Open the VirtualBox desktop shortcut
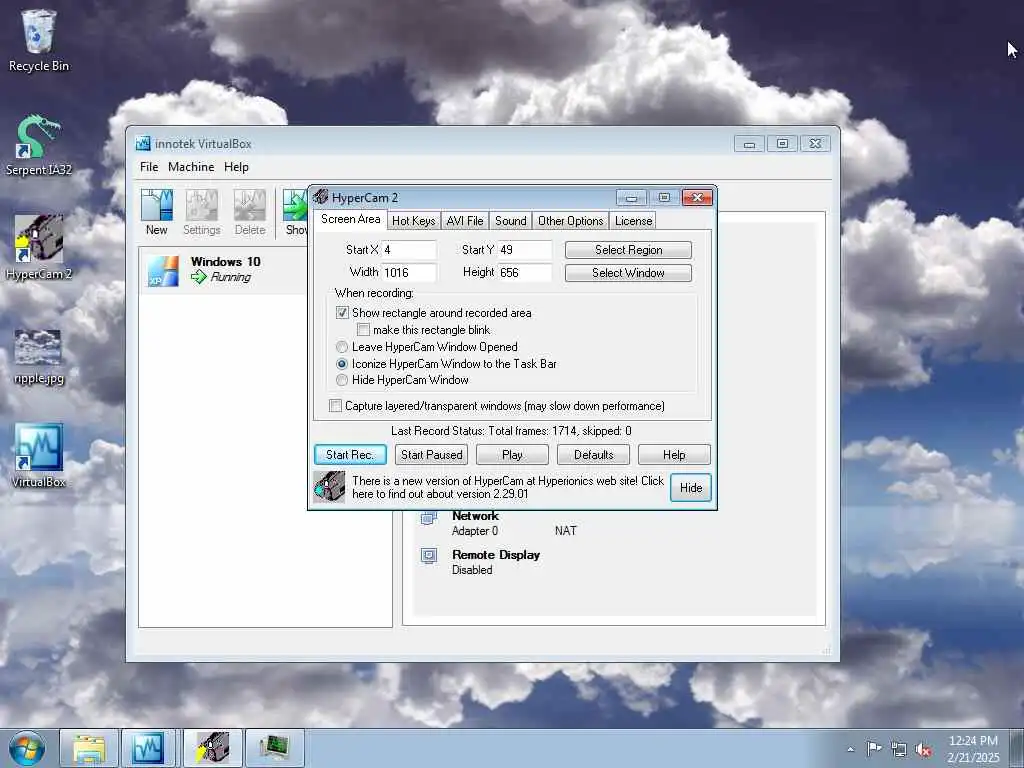 39,456
